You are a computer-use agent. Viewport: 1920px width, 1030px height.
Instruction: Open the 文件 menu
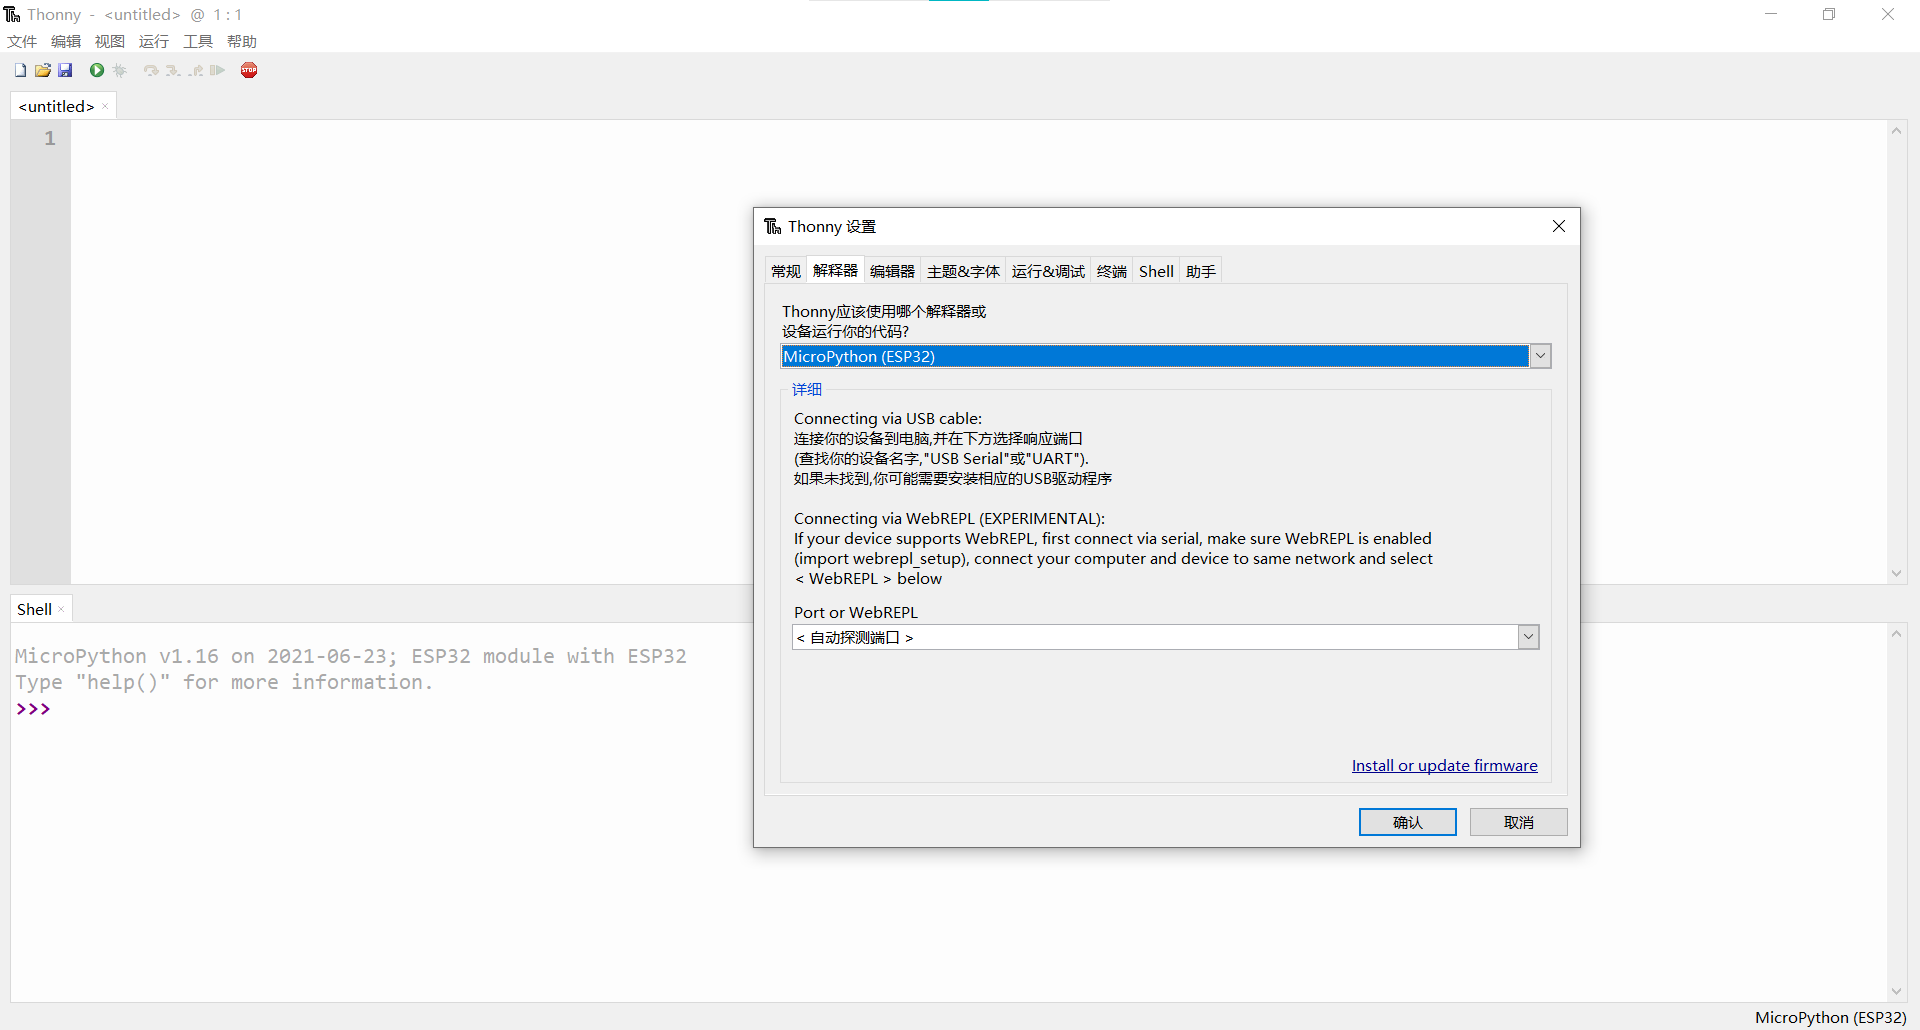point(22,41)
